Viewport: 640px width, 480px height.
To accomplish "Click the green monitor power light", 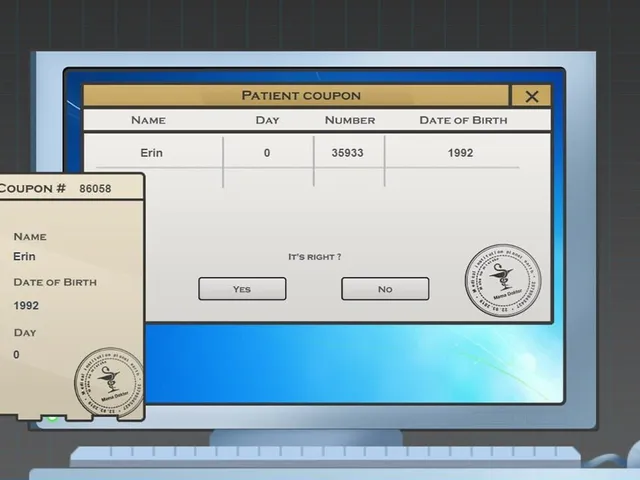I will tap(52, 418).
